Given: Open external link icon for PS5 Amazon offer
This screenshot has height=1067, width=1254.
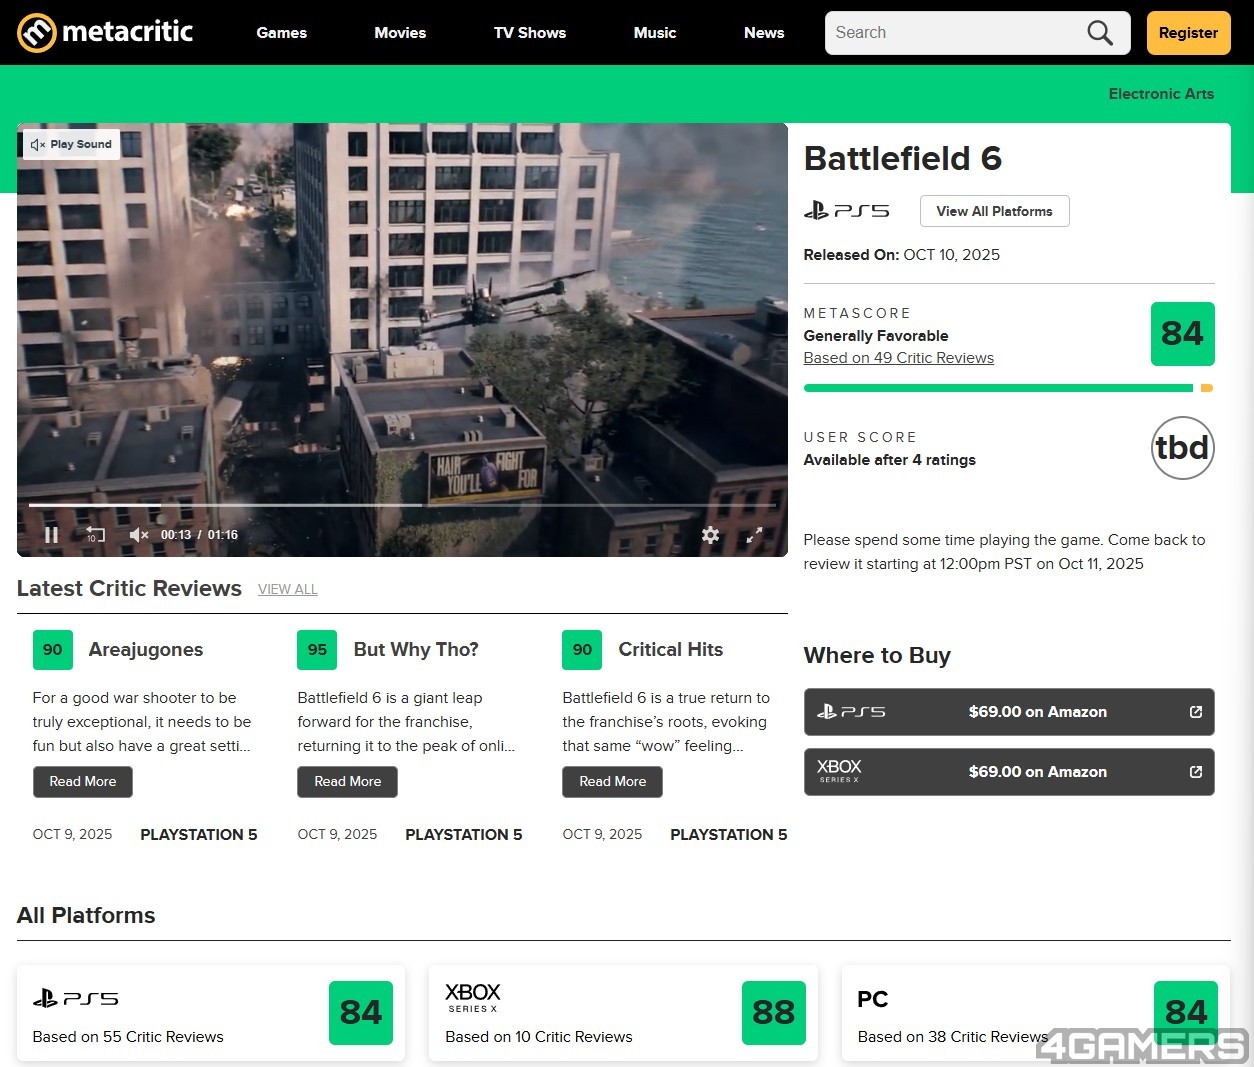Looking at the screenshot, I should 1195,712.
